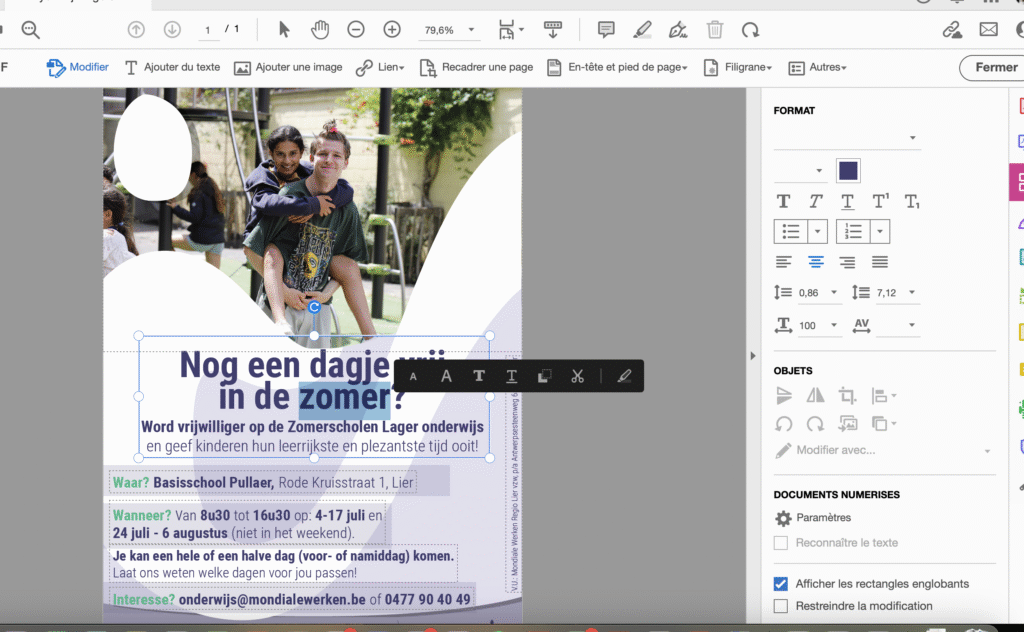Select the arrow selection tool
This screenshot has height=632, width=1024.
pos(284,30)
